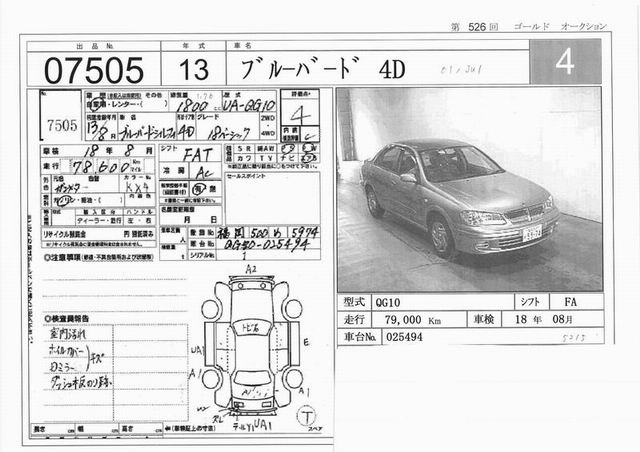
Task: Click the handwritten mileage 78,600
Action: tap(101, 167)
